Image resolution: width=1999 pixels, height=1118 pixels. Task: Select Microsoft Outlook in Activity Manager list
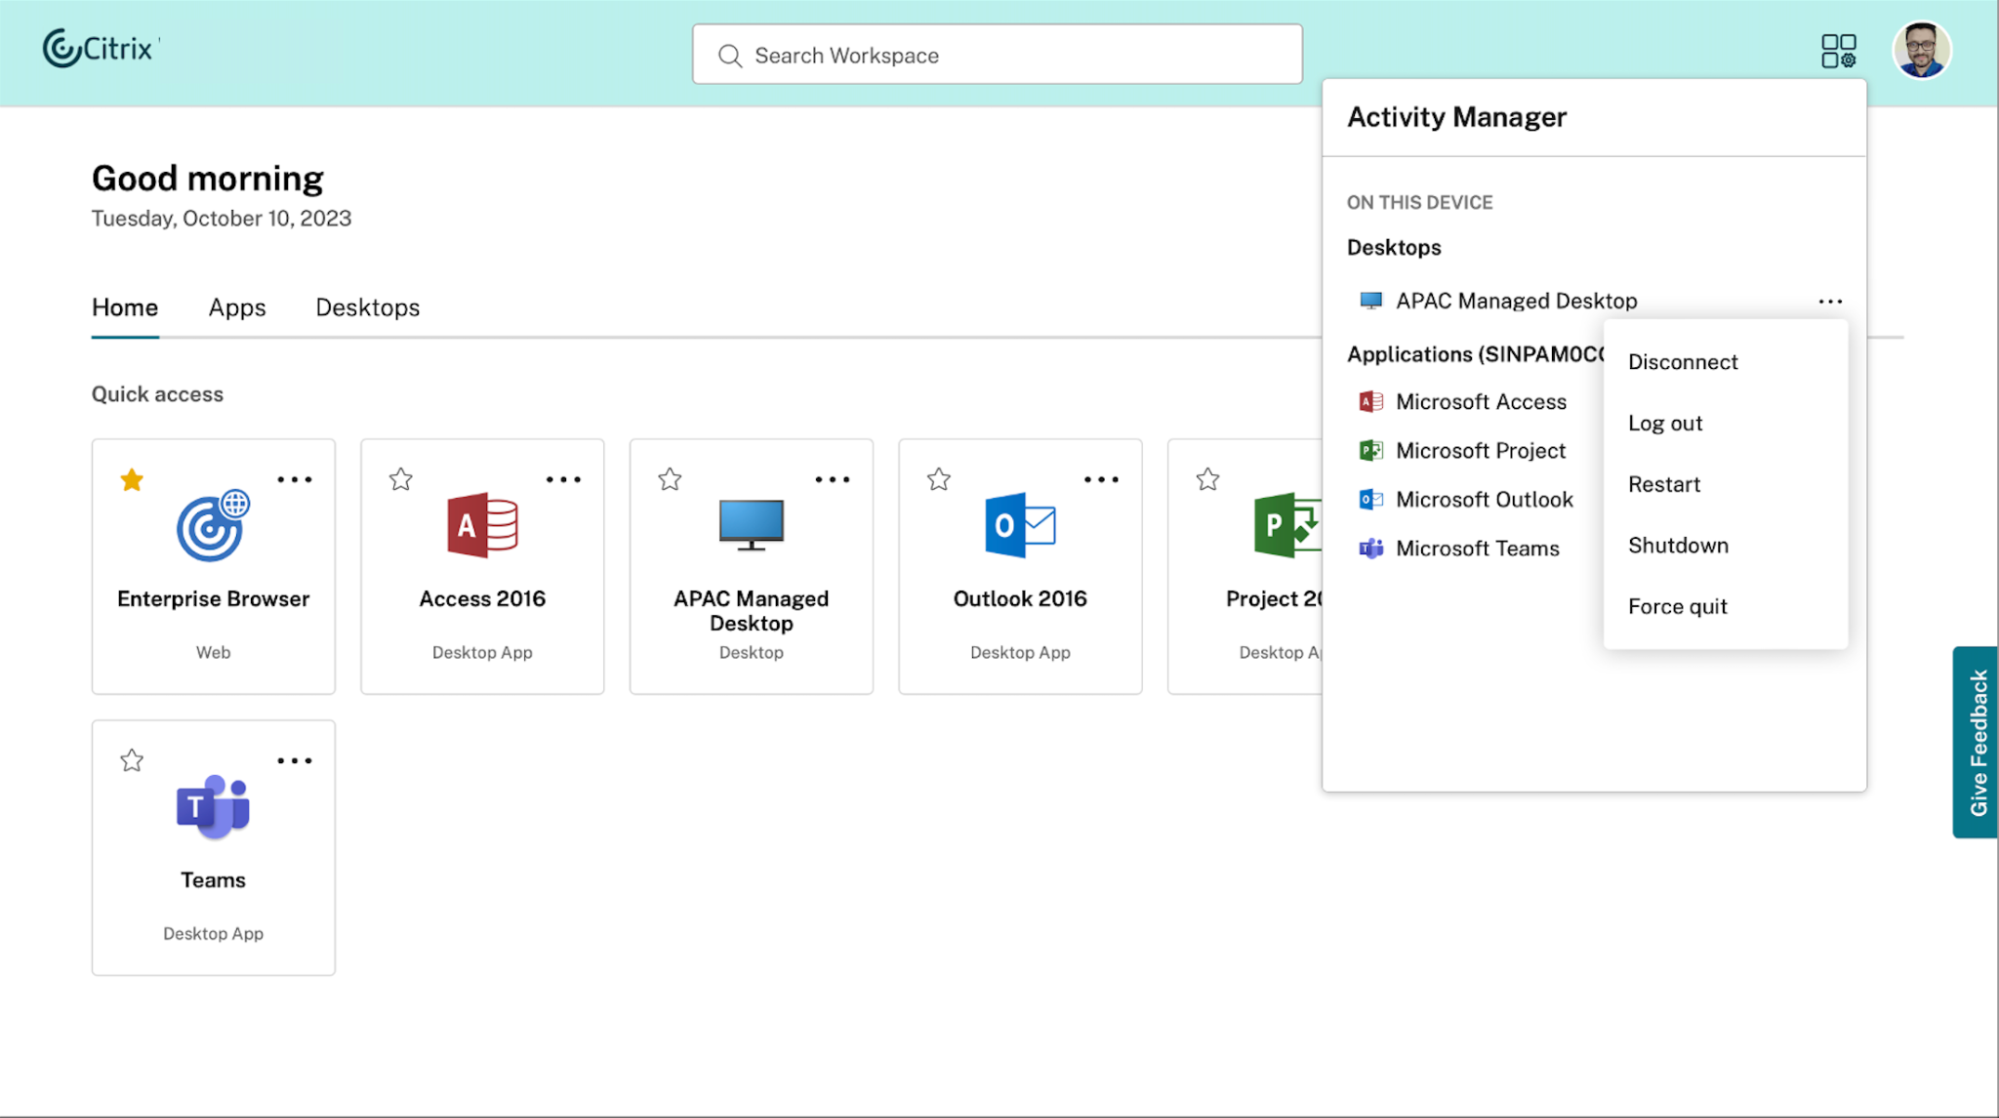(x=1483, y=499)
